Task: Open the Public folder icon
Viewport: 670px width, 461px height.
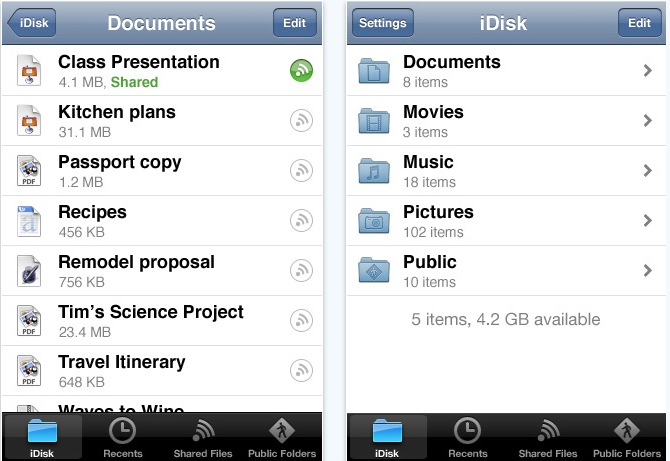Action: [x=375, y=271]
